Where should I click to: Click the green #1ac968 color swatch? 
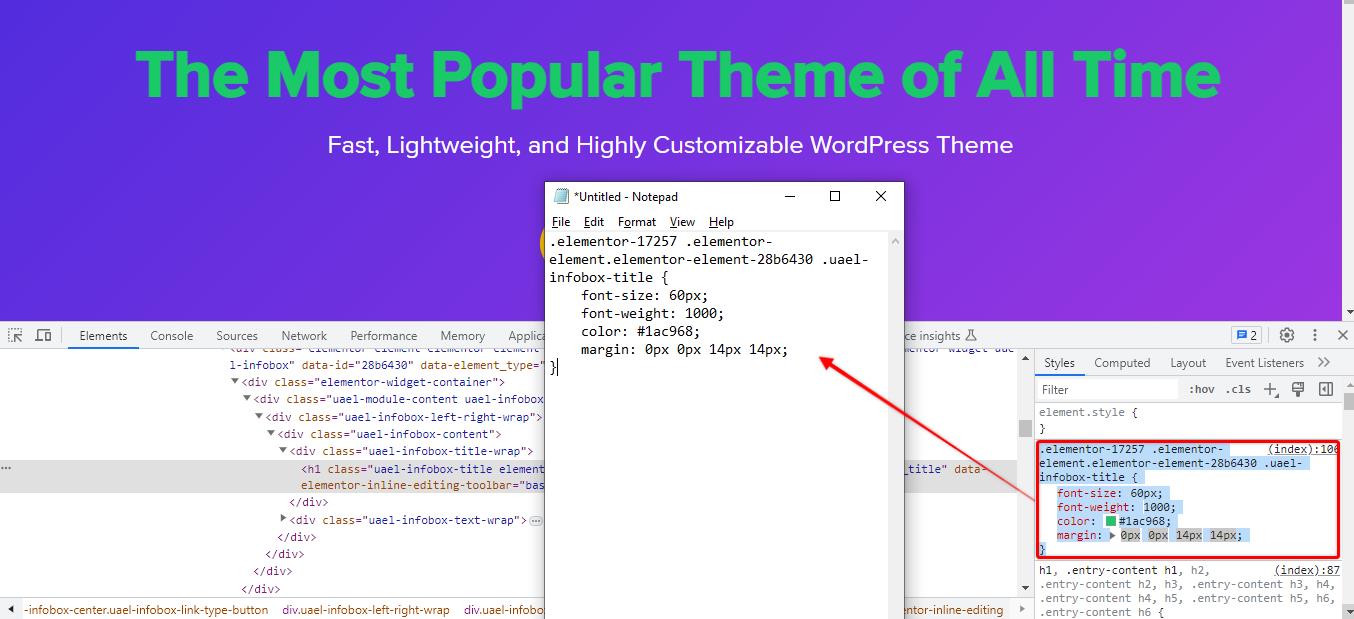pyautogui.click(x=1110, y=519)
